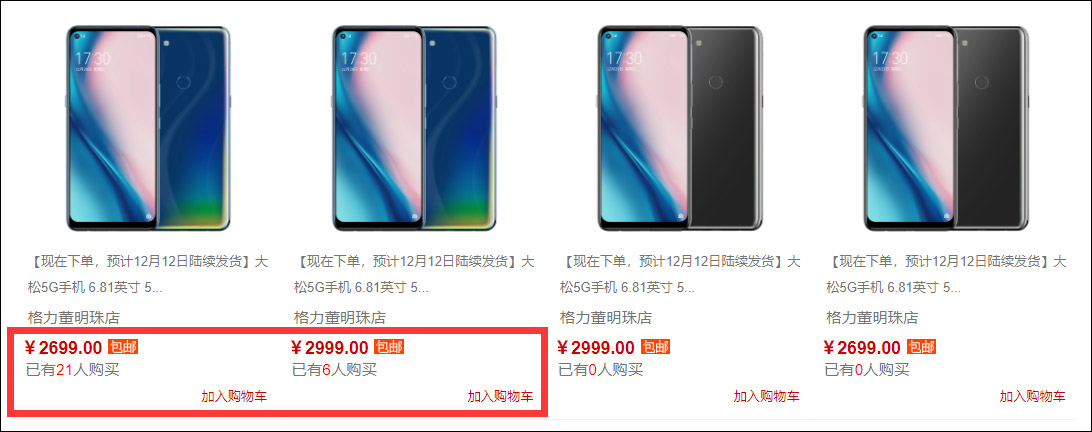Click the third product's title text

coord(680,275)
